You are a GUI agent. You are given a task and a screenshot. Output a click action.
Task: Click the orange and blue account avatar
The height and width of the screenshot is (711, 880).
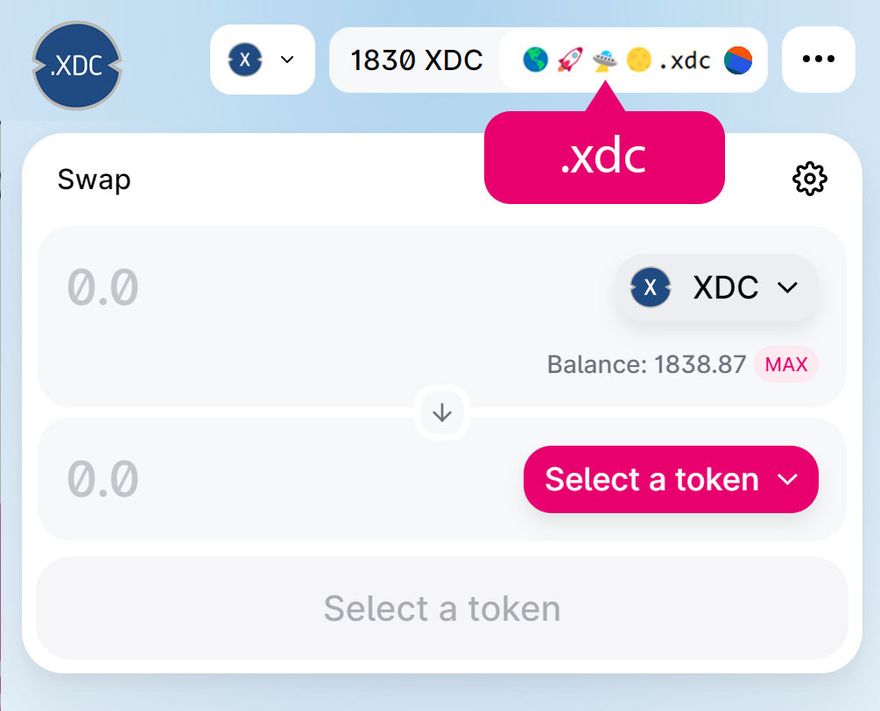738,60
